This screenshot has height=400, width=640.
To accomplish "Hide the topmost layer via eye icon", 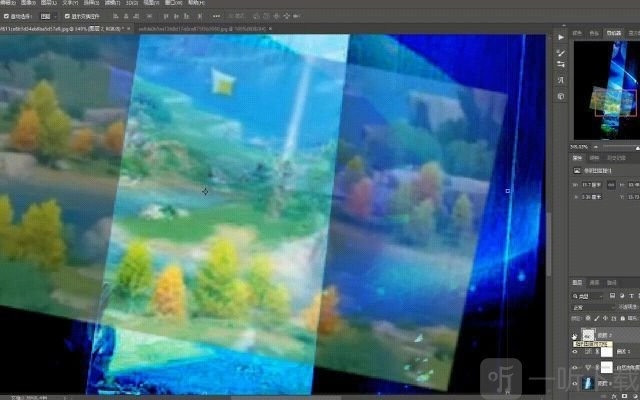I will pos(575,336).
